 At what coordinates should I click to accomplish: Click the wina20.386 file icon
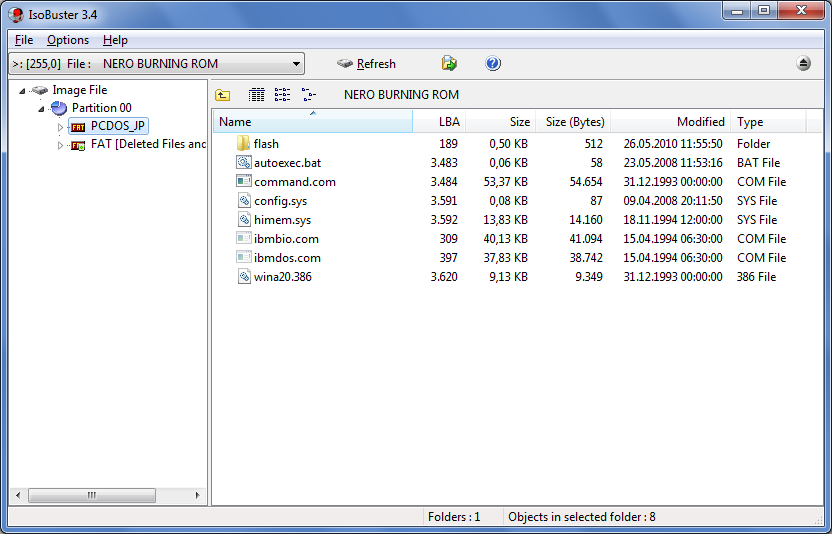pos(244,277)
